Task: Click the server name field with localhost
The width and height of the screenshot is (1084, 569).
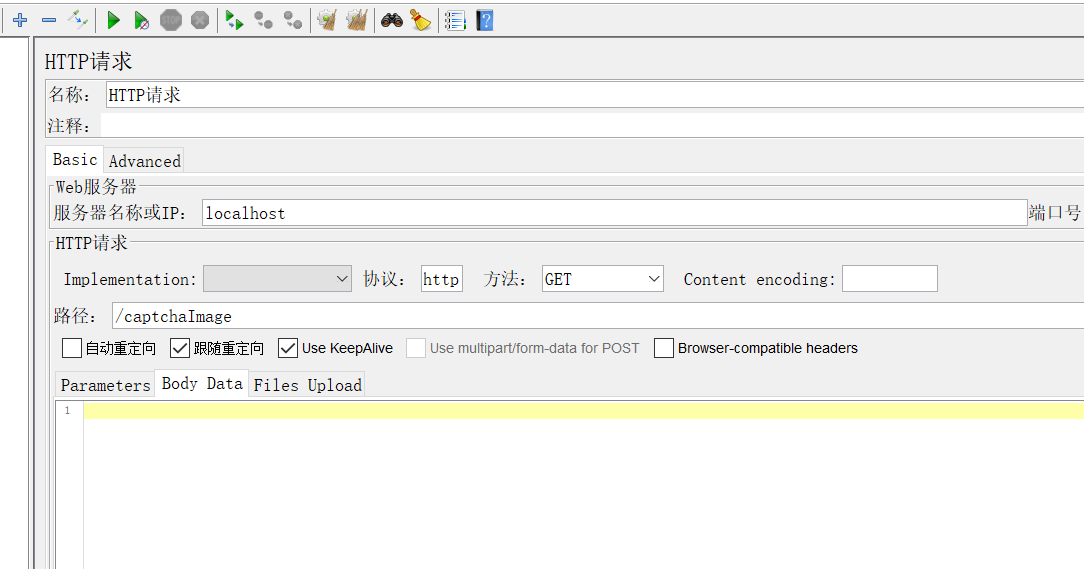Action: pos(615,213)
